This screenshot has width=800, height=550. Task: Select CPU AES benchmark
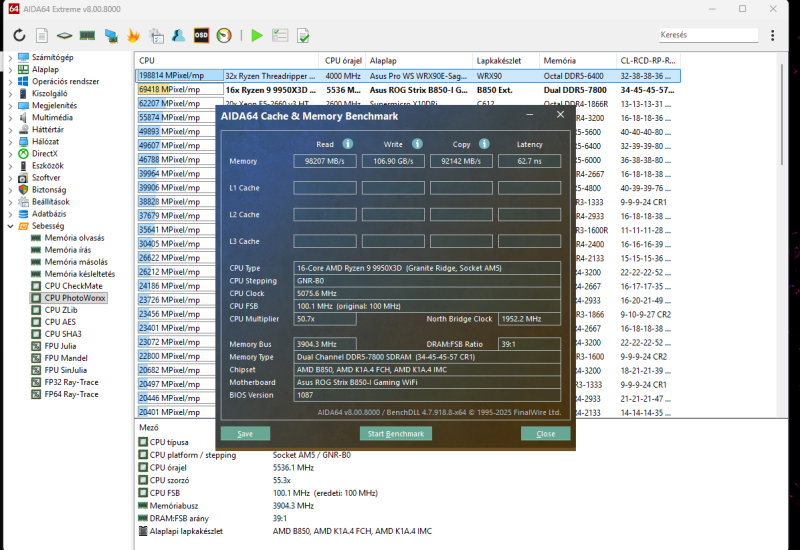pyautogui.click(x=60, y=322)
